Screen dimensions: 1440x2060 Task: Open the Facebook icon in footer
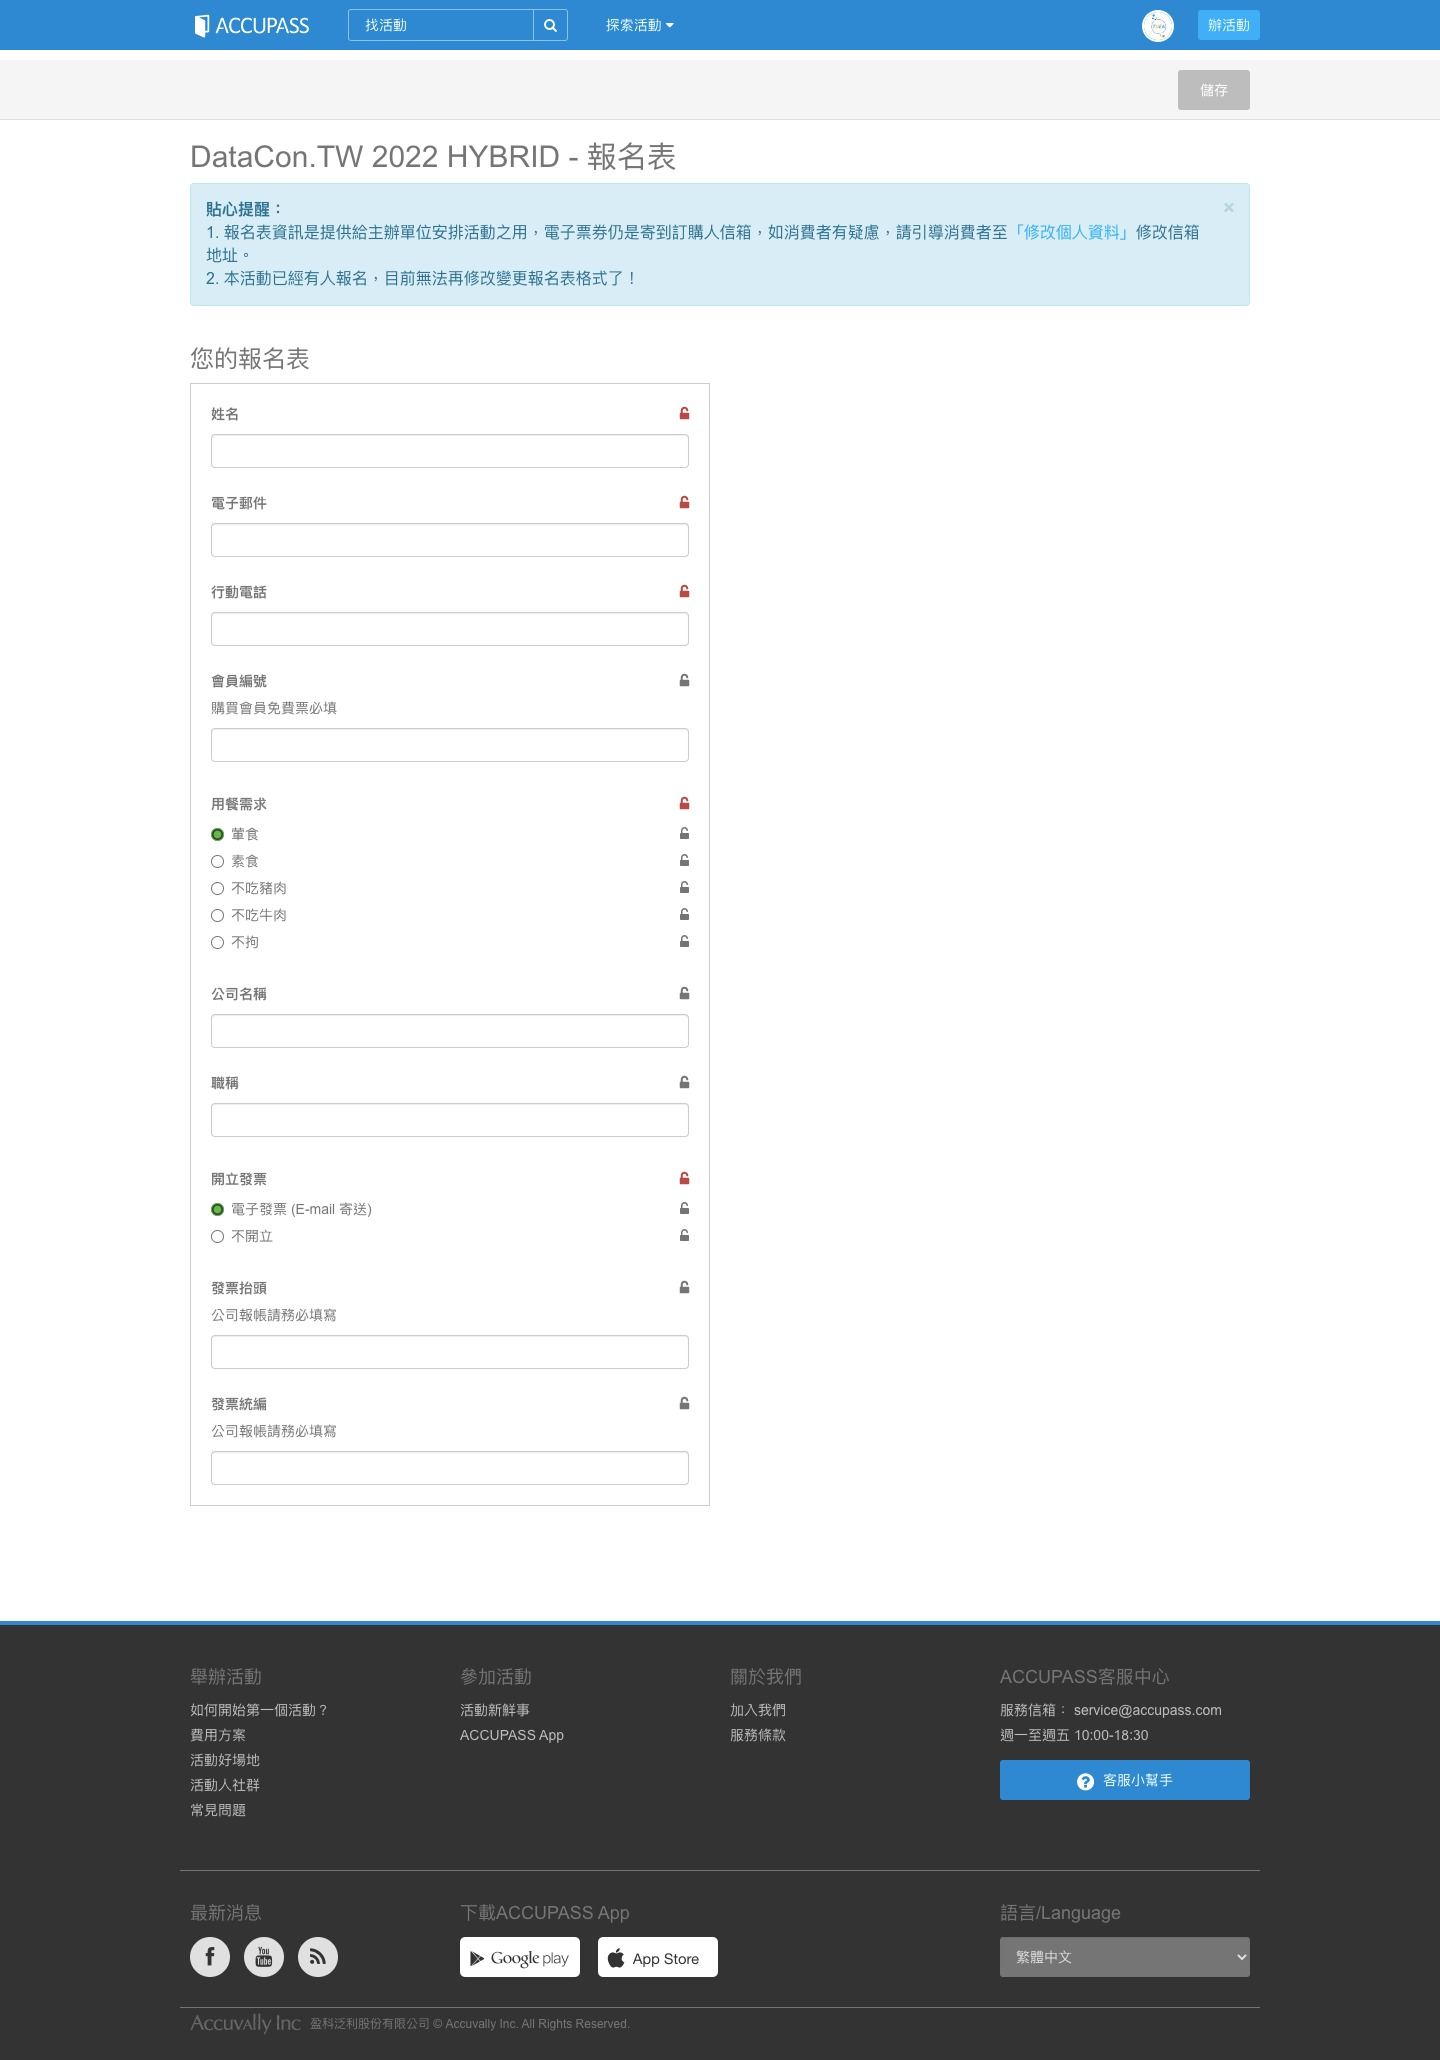(x=210, y=1957)
